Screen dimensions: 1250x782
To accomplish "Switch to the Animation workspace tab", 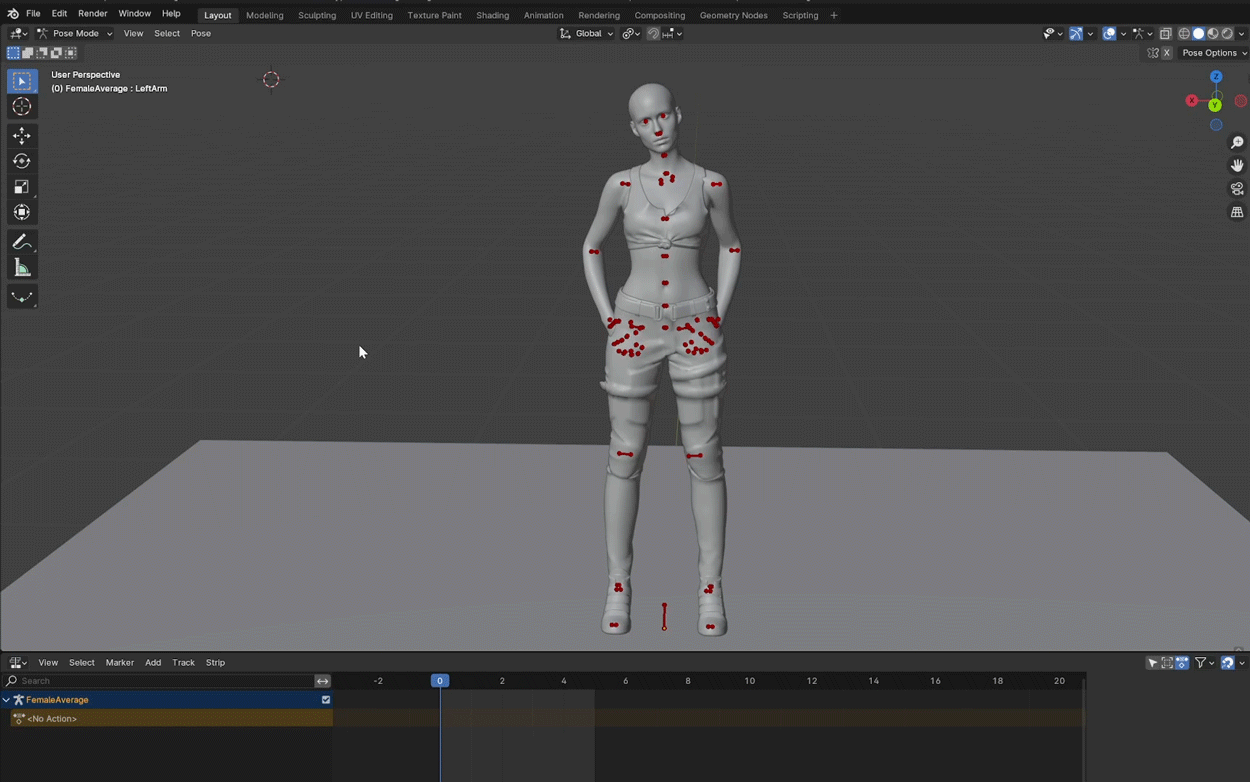I will click(543, 15).
